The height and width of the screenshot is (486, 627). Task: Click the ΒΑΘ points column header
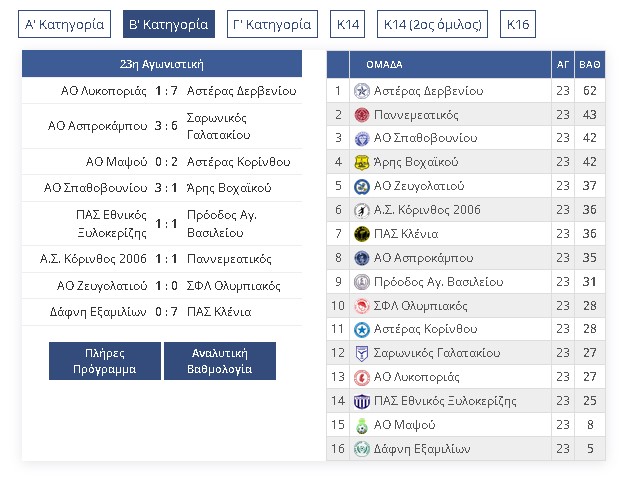click(x=590, y=64)
